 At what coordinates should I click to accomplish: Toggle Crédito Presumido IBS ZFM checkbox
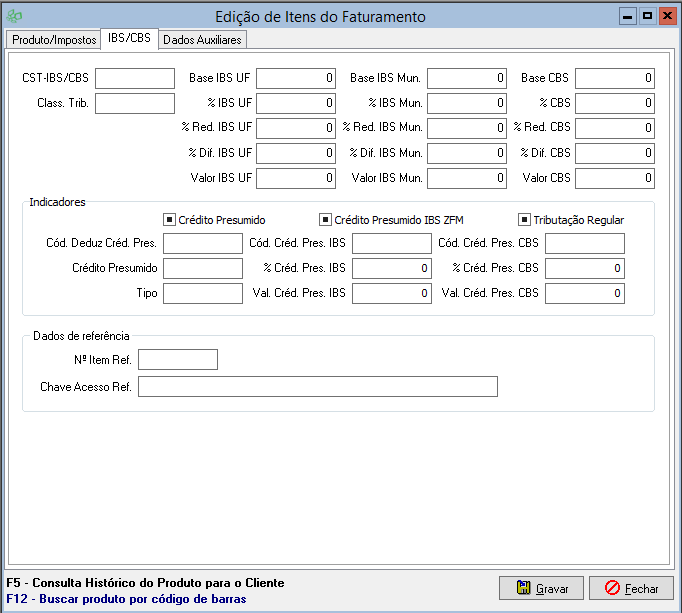tap(325, 220)
